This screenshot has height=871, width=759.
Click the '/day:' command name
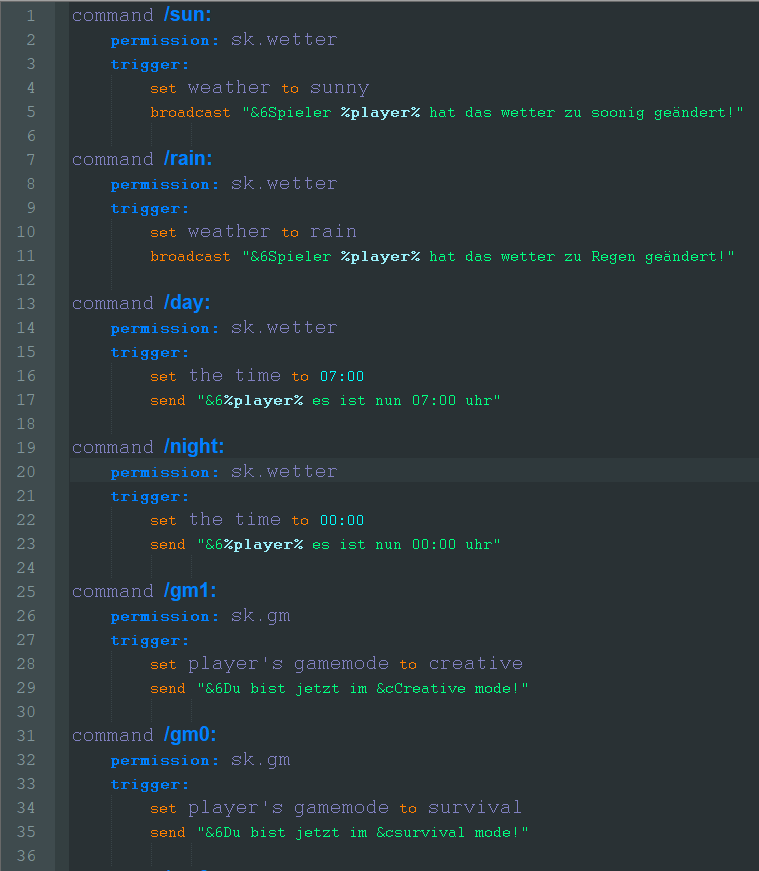click(x=187, y=302)
